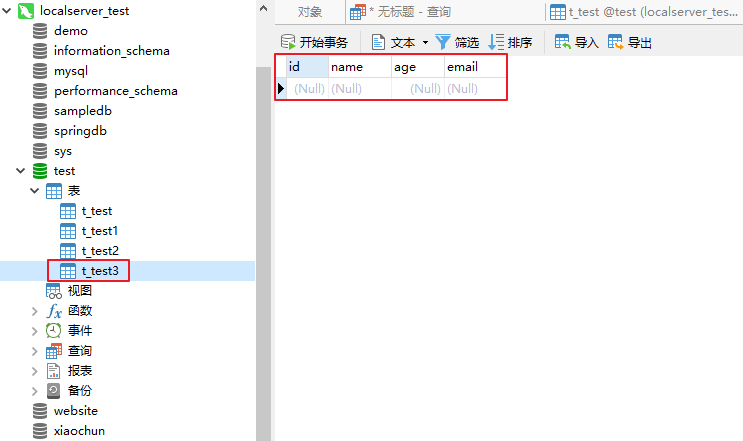
Task: Click the 筛选 filter funnel button
Action: click(x=457, y=42)
